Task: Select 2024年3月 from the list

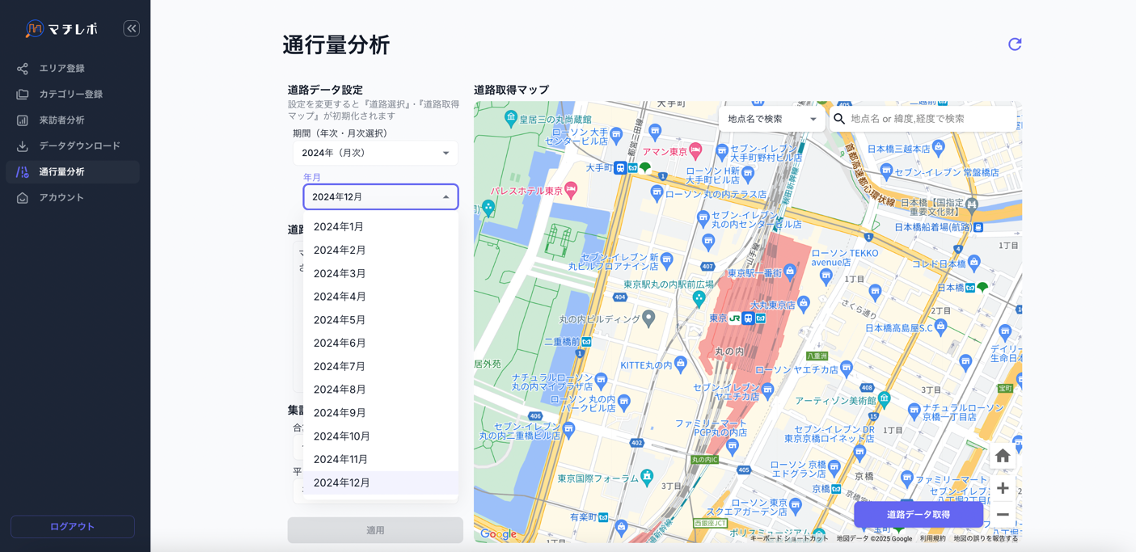Action: pyautogui.click(x=381, y=273)
